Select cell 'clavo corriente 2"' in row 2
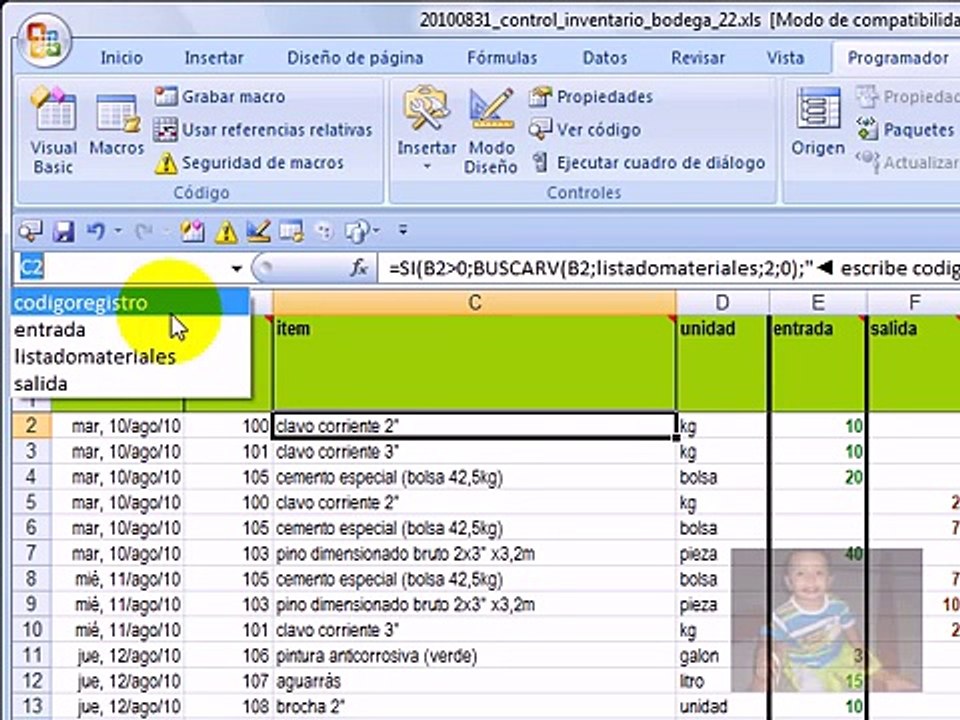 coord(474,426)
